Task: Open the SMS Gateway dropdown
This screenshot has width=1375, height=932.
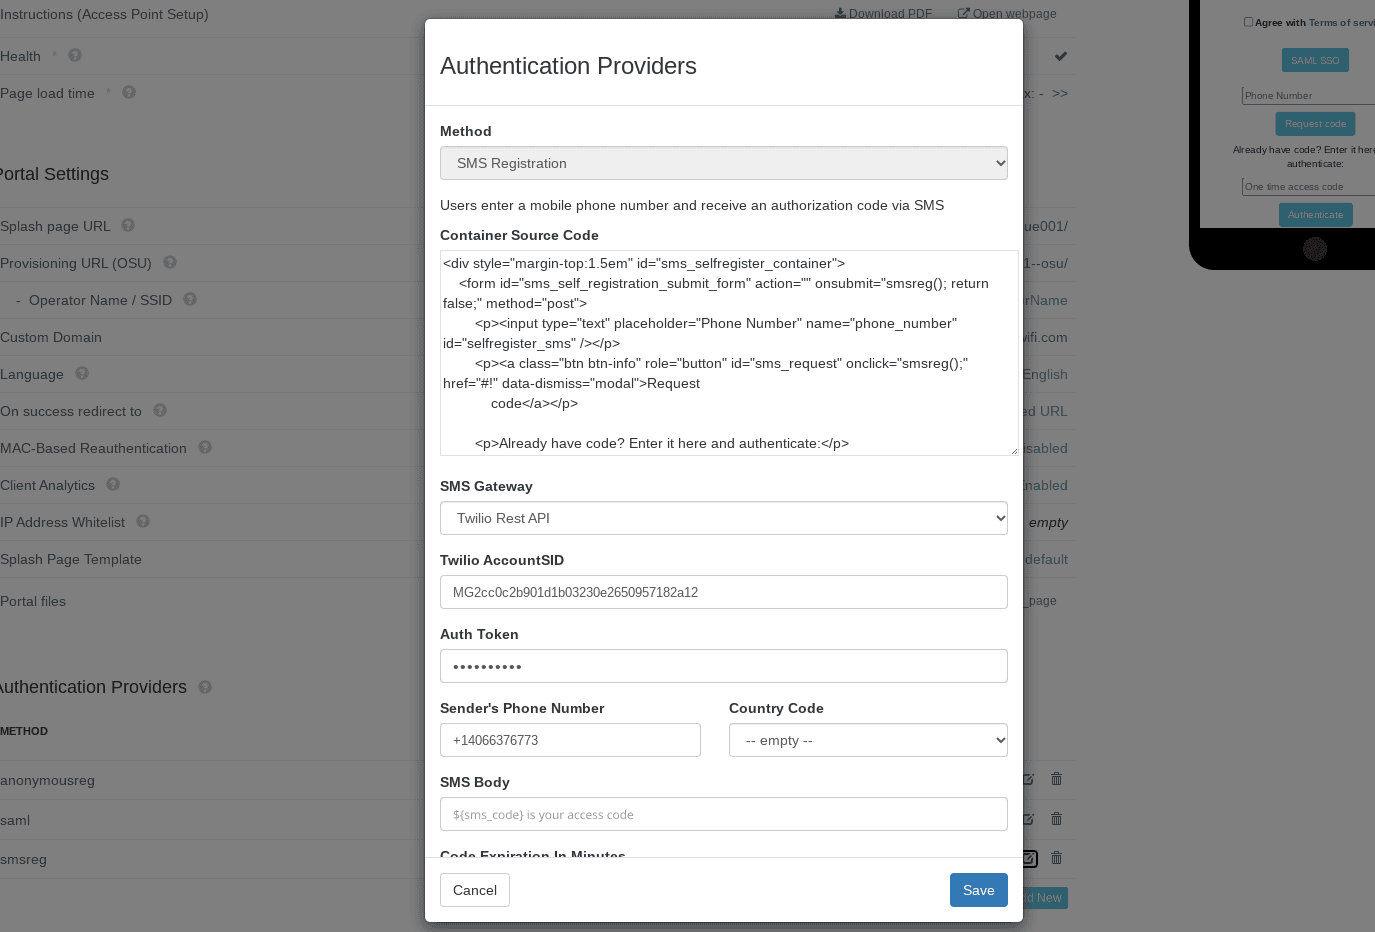Action: pyautogui.click(x=724, y=518)
